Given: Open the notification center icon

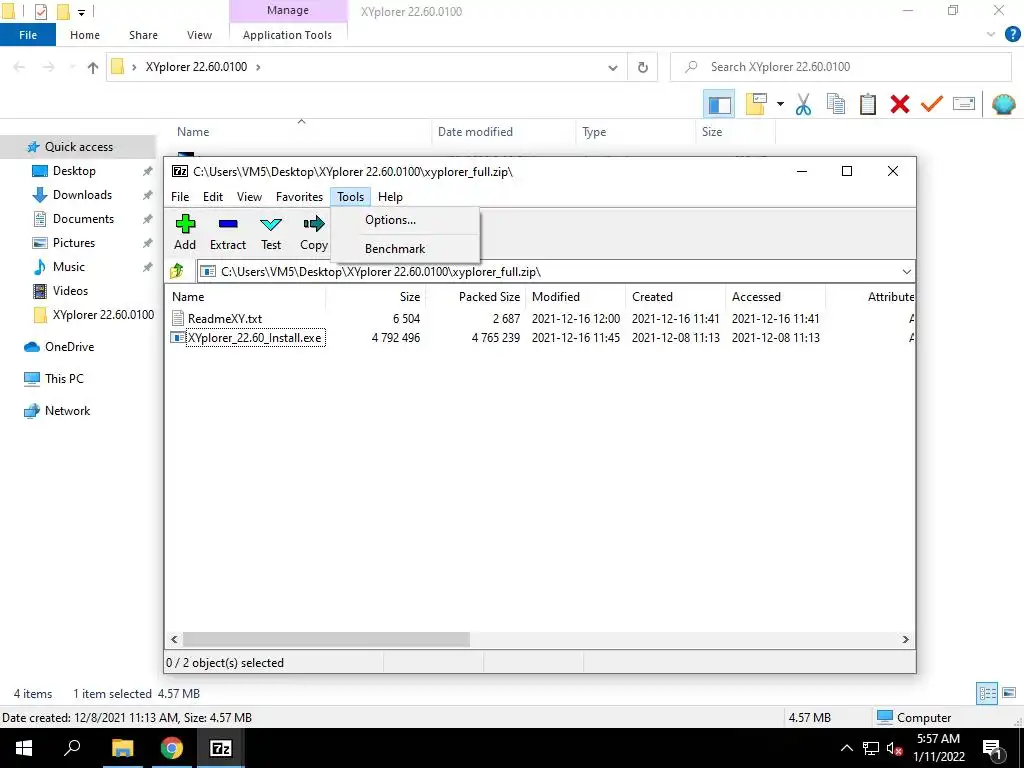Looking at the screenshot, I should [992, 748].
